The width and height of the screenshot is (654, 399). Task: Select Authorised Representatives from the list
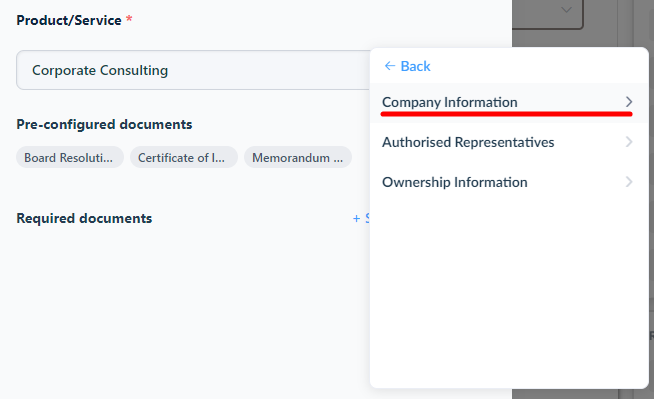[509, 142]
